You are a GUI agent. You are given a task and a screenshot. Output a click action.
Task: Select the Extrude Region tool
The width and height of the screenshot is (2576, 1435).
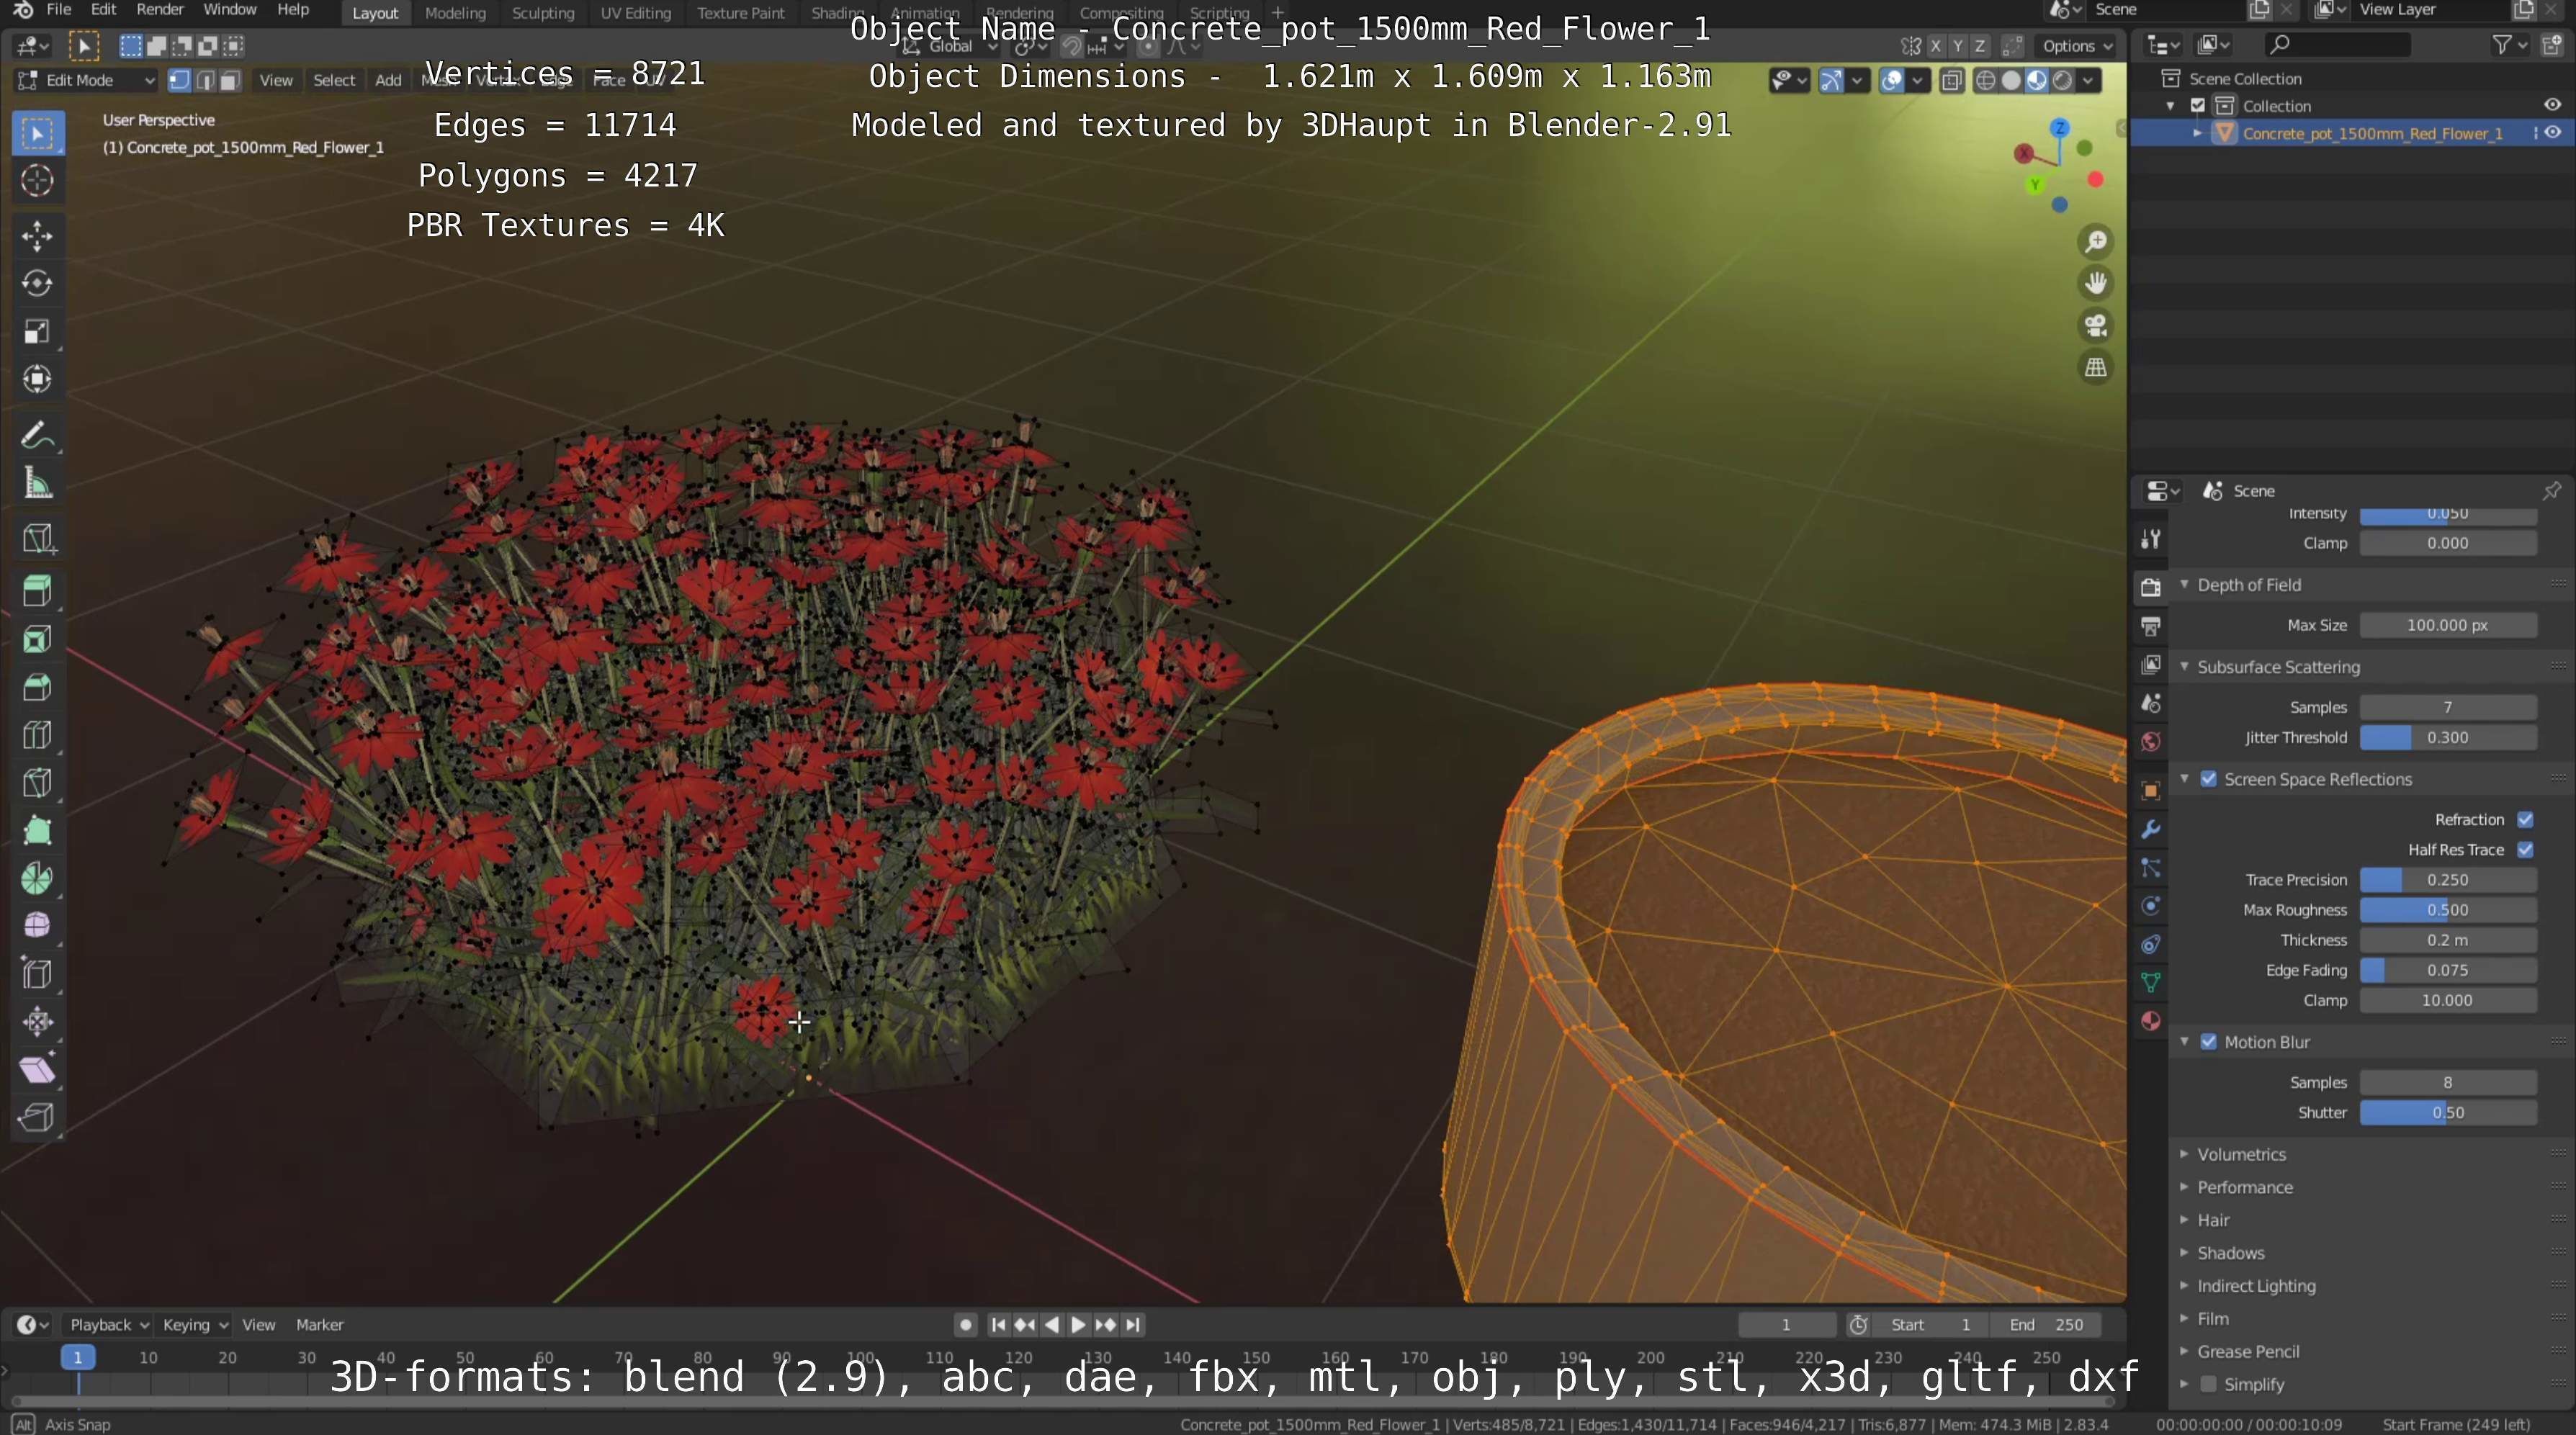click(x=38, y=591)
